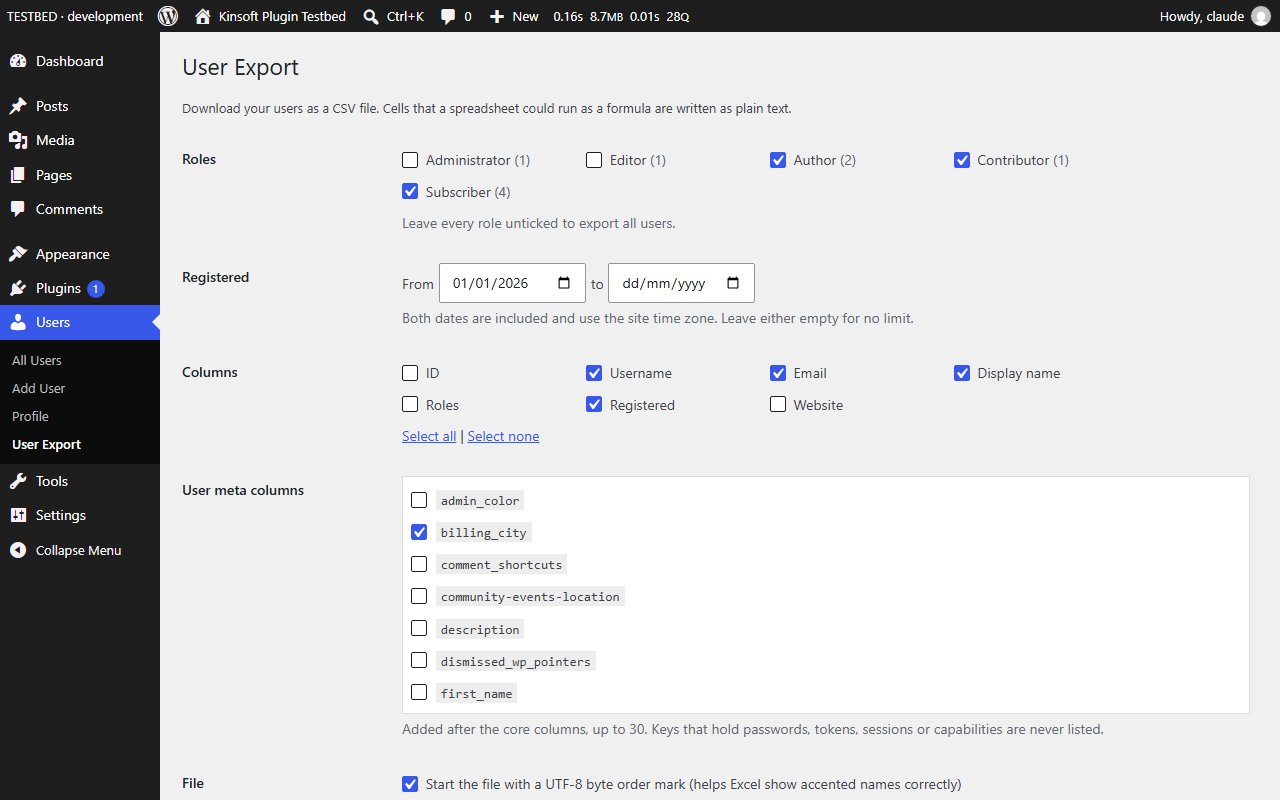The image size is (1280, 800).
Task: Enable the Website column checkbox
Action: tap(778, 405)
